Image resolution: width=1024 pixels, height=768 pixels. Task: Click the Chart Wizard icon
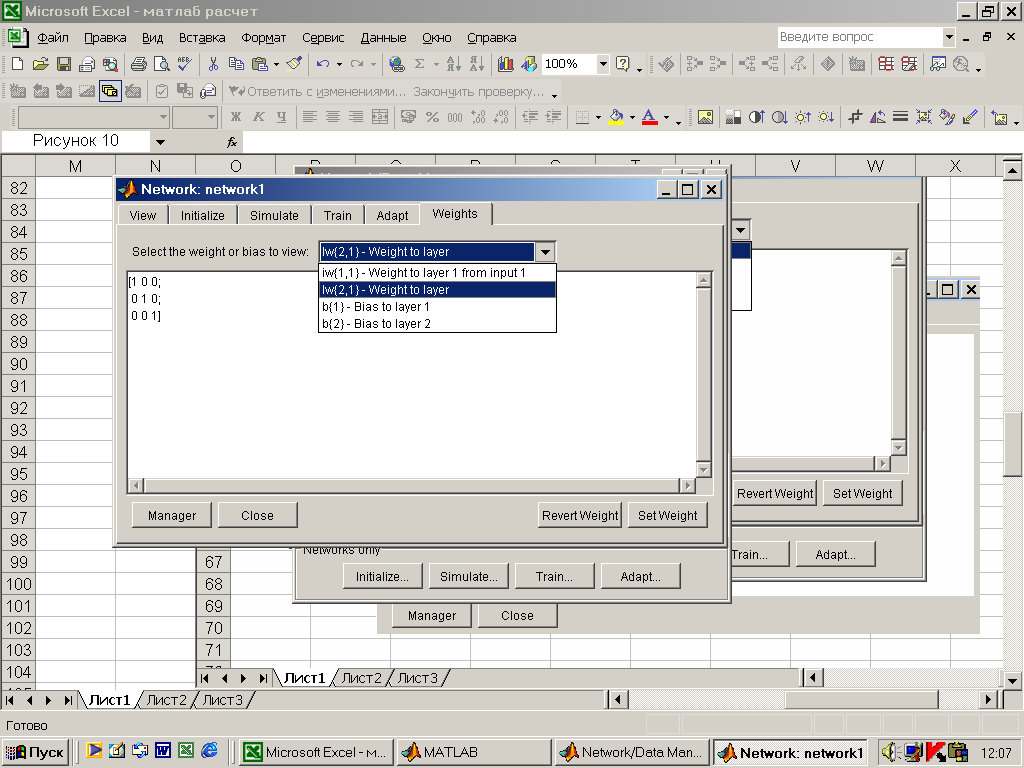(505, 63)
